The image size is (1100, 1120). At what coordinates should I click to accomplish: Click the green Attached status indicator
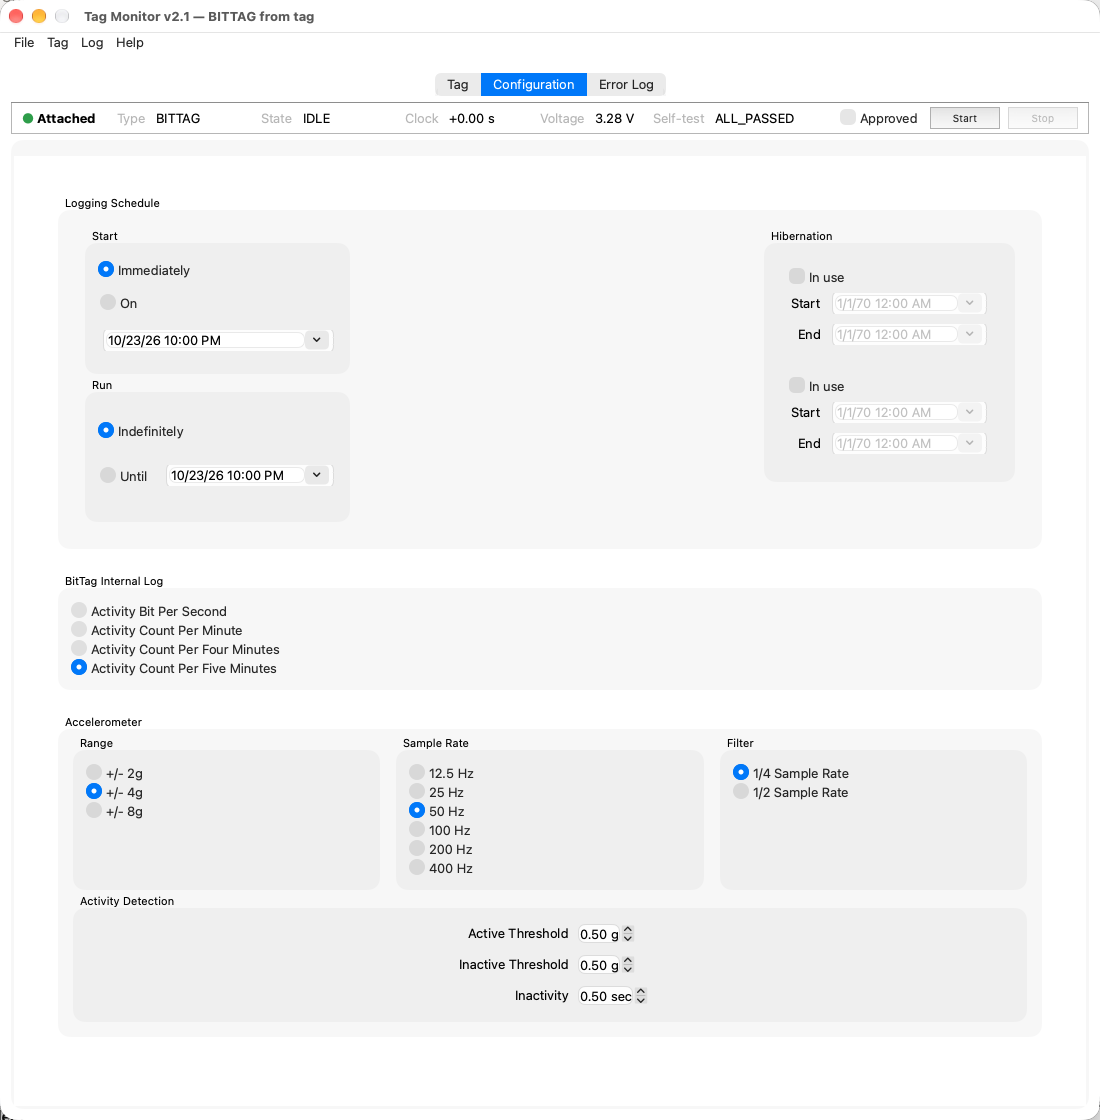click(x=28, y=119)
